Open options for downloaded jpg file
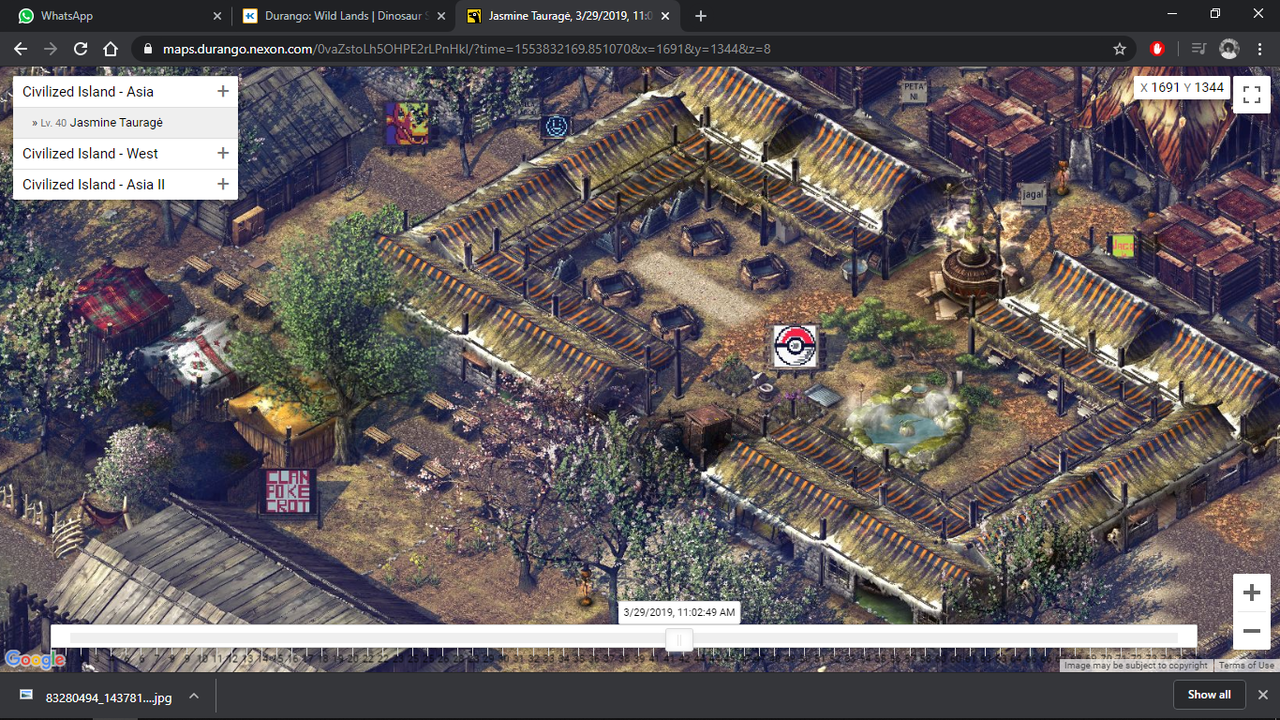Image resolution: width=1280 pixels, height=720 pixels. pyautogui.click(x=194, y=696)
